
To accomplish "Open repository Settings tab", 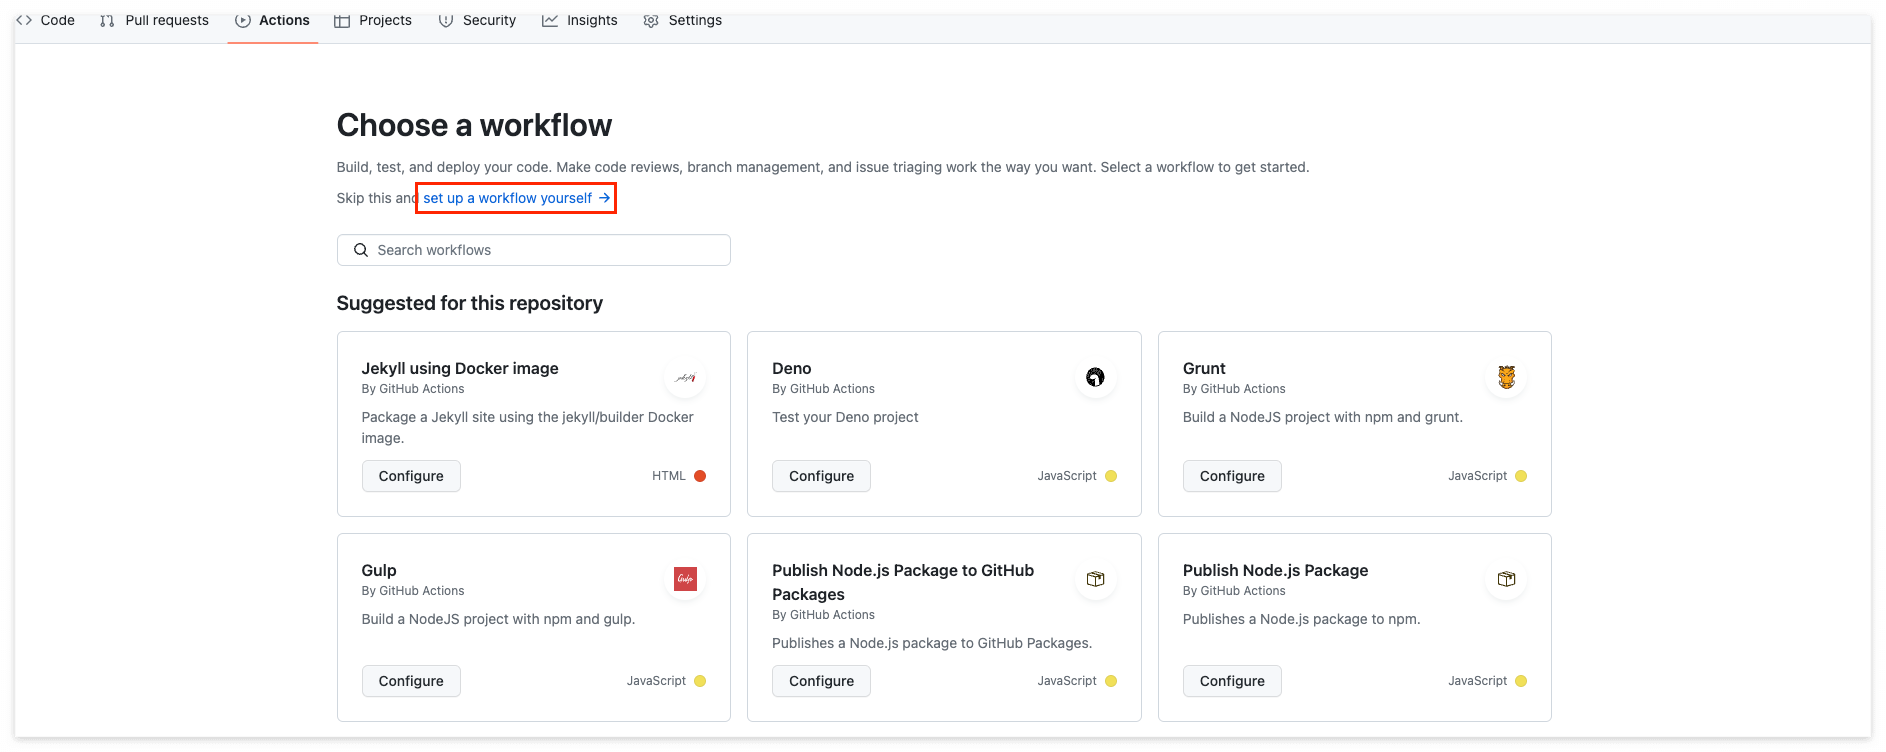I will 683,20.
